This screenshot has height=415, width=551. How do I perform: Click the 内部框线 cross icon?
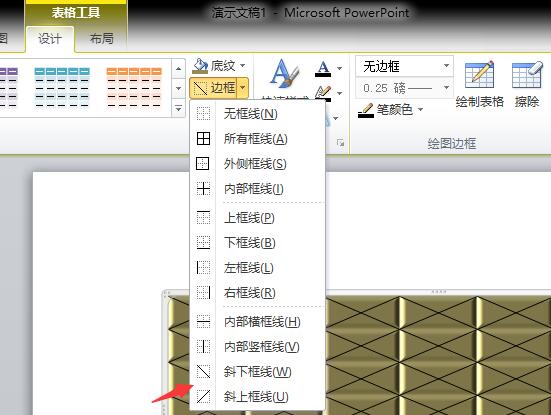coord(203,189)
